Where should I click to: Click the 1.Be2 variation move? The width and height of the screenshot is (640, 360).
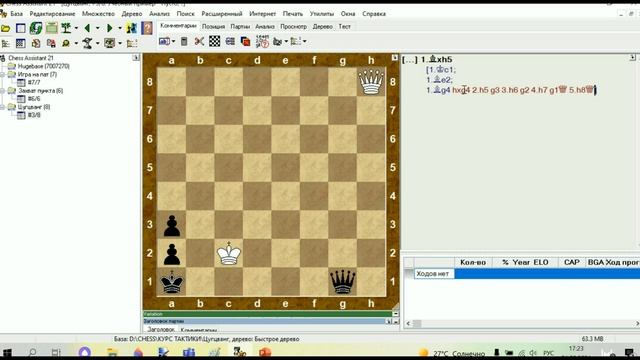click(439, 80)
